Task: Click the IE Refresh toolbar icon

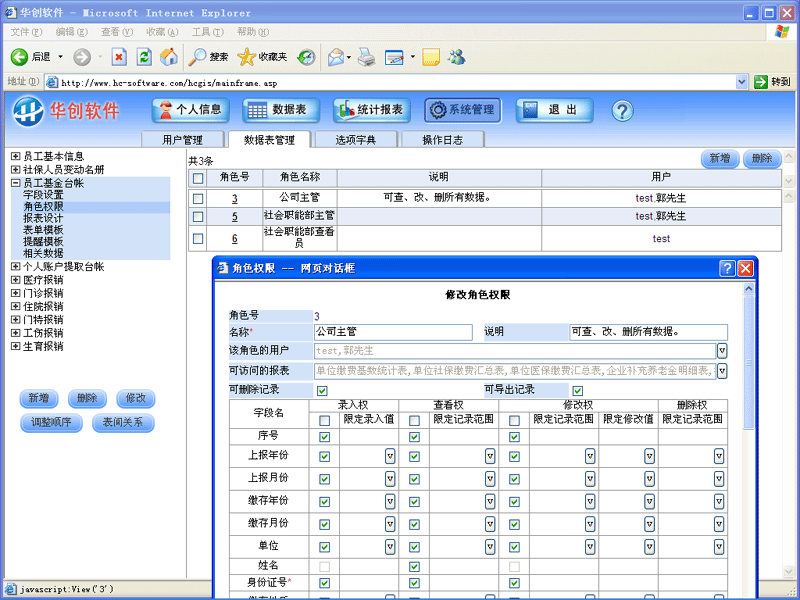Action: coord(144,57)
